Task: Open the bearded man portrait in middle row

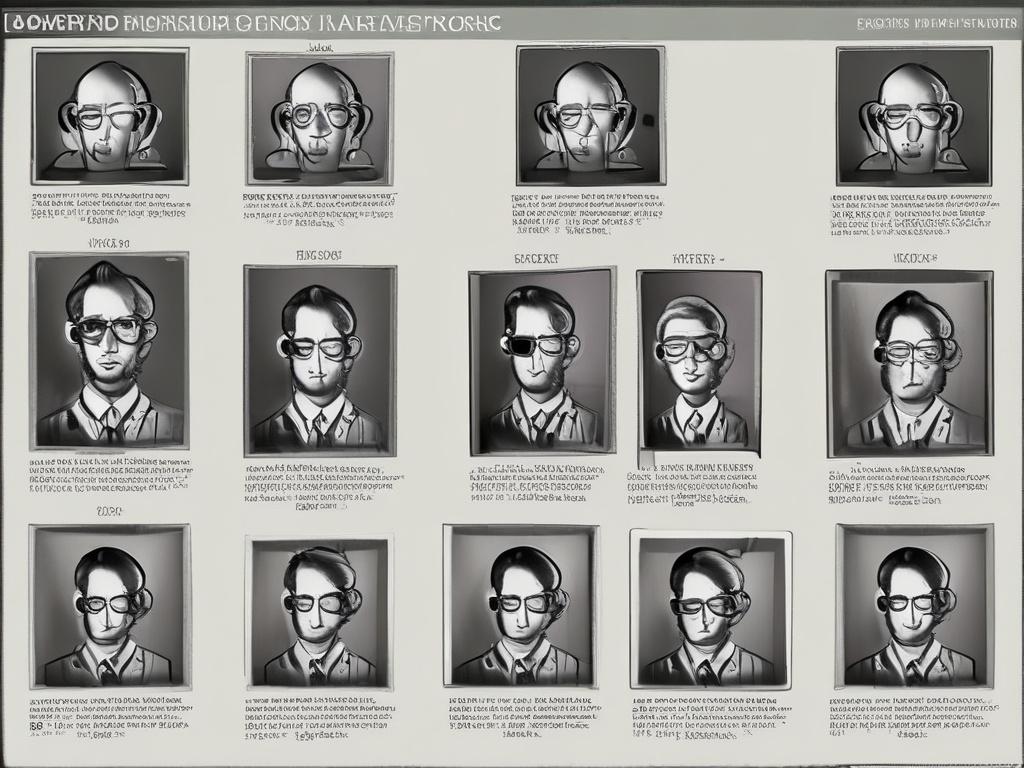Action: coord(109,350)
